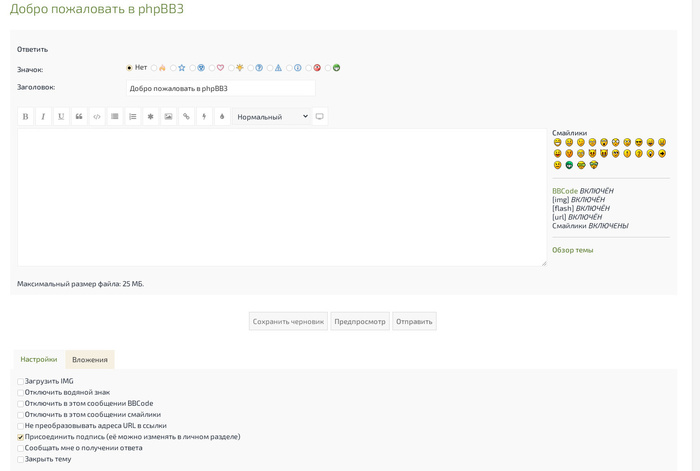Image resolution: width=700 pixels, height=471 pixels.
Task: Insert the tongue-out razz smiley
Action: 558,153
